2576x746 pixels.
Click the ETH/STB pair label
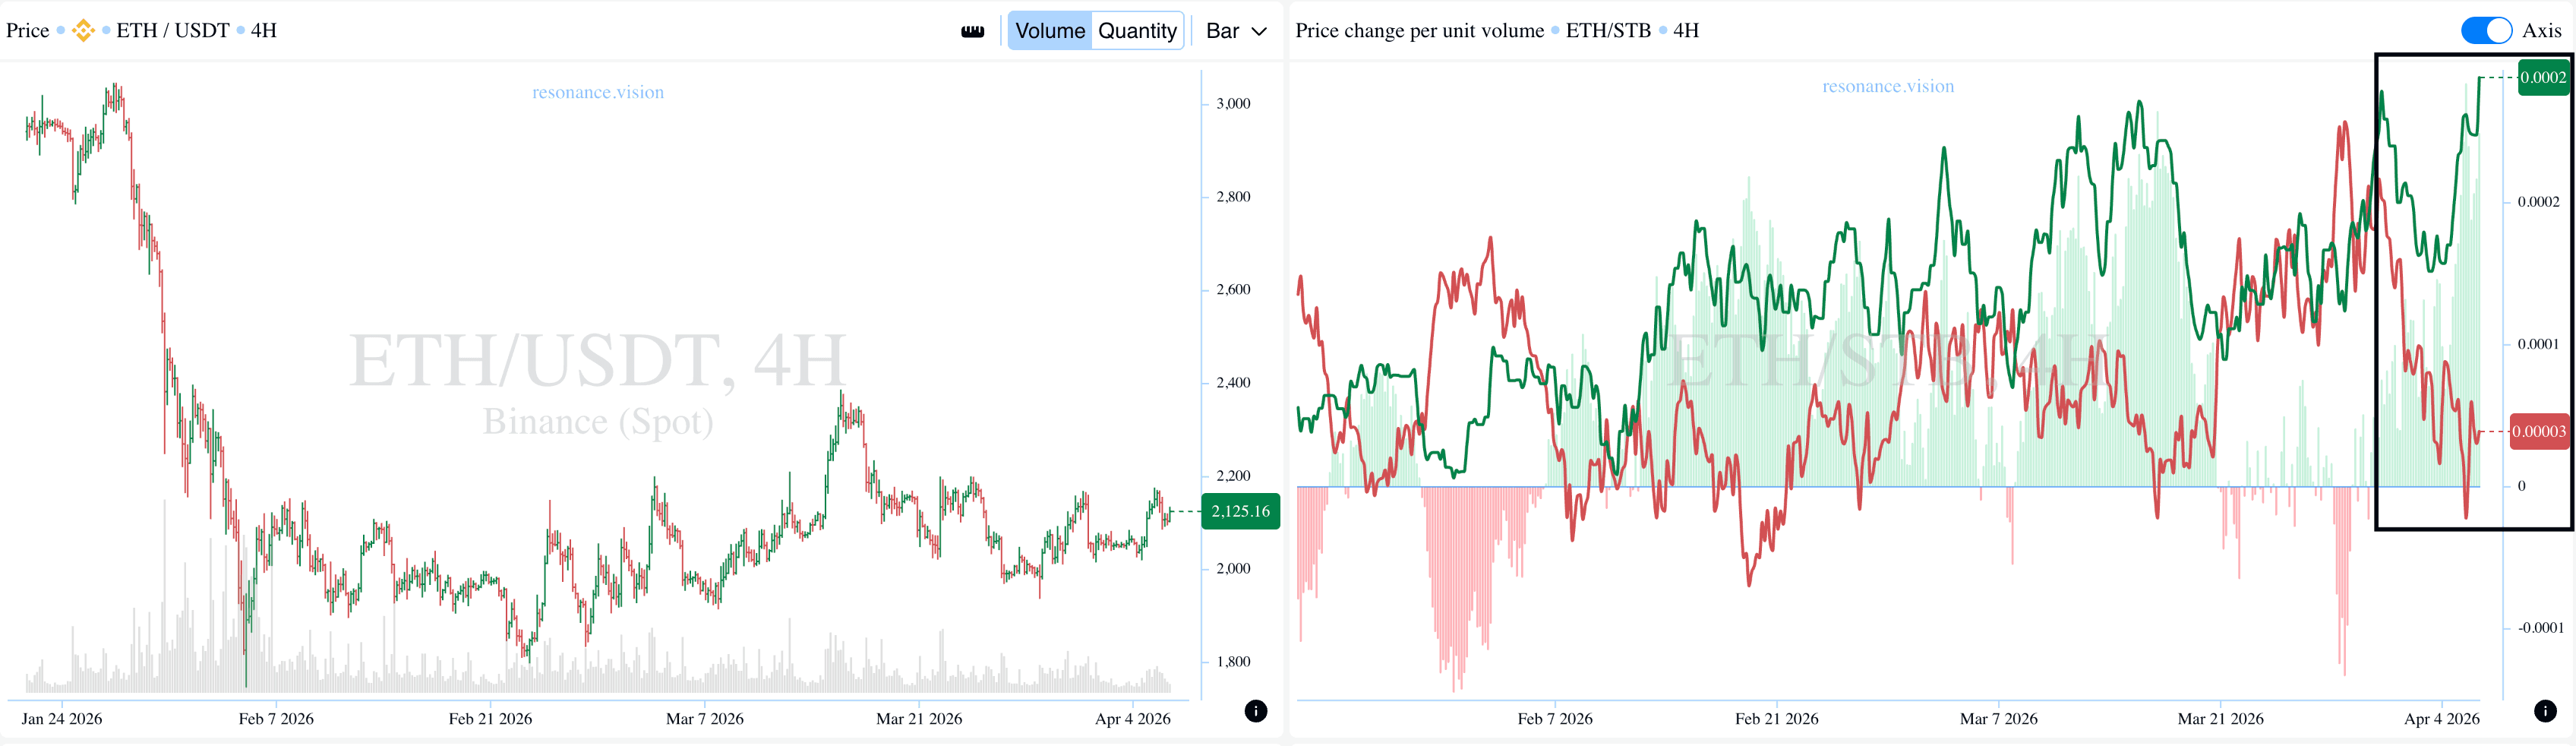point(1608,31)
